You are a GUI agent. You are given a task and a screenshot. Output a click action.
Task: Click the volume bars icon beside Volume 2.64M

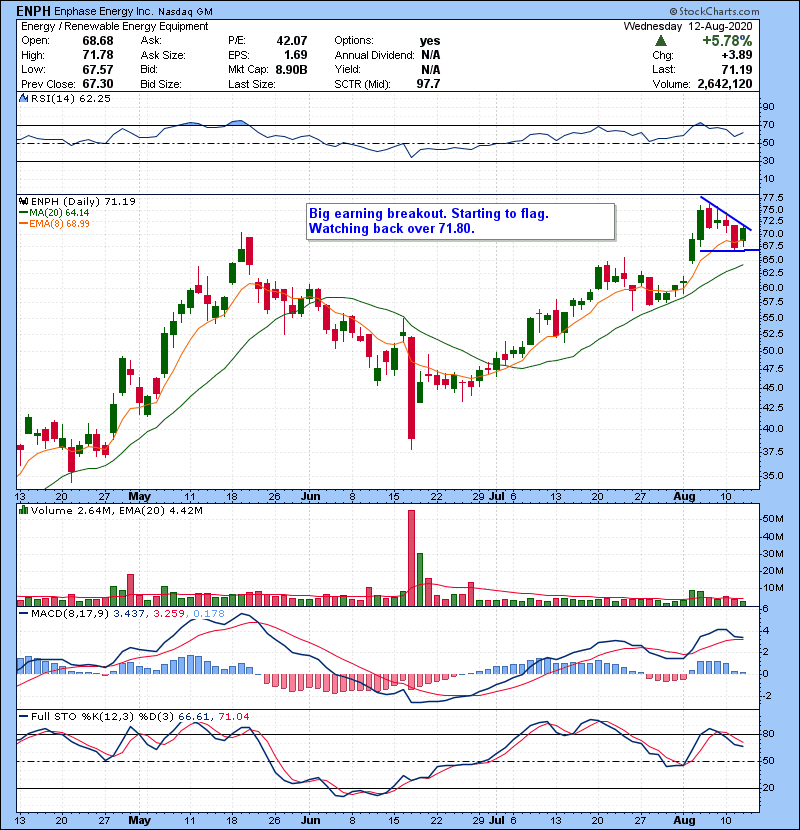(23, 510)
